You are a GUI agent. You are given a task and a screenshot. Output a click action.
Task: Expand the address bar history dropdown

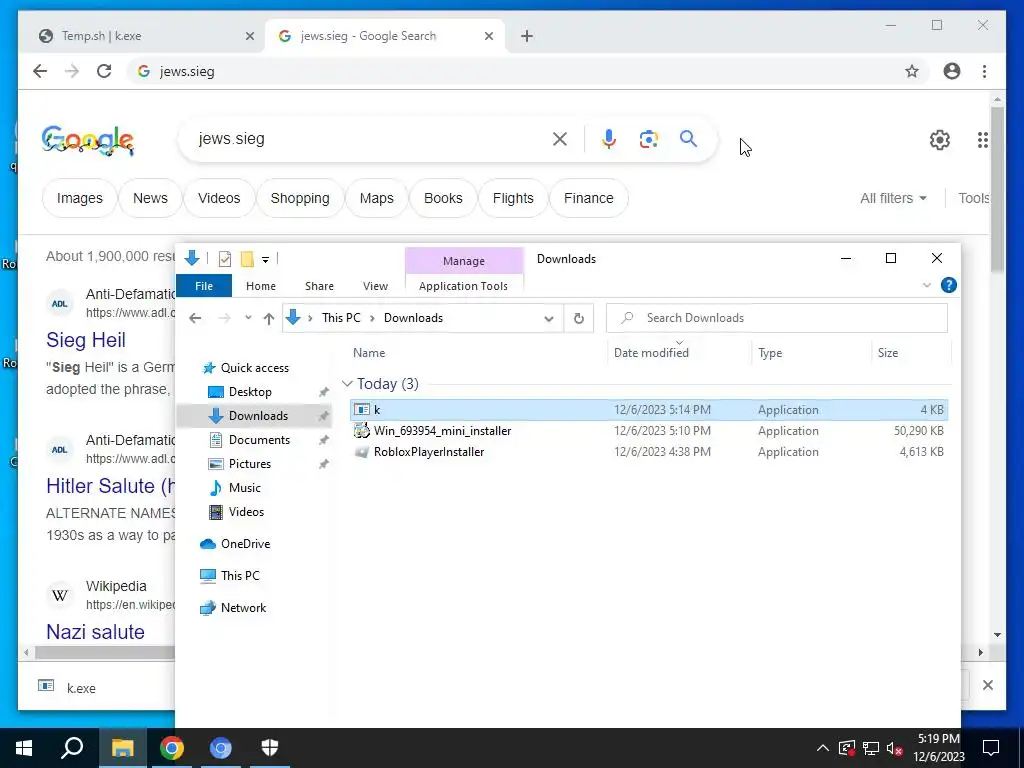click(549, 318)
